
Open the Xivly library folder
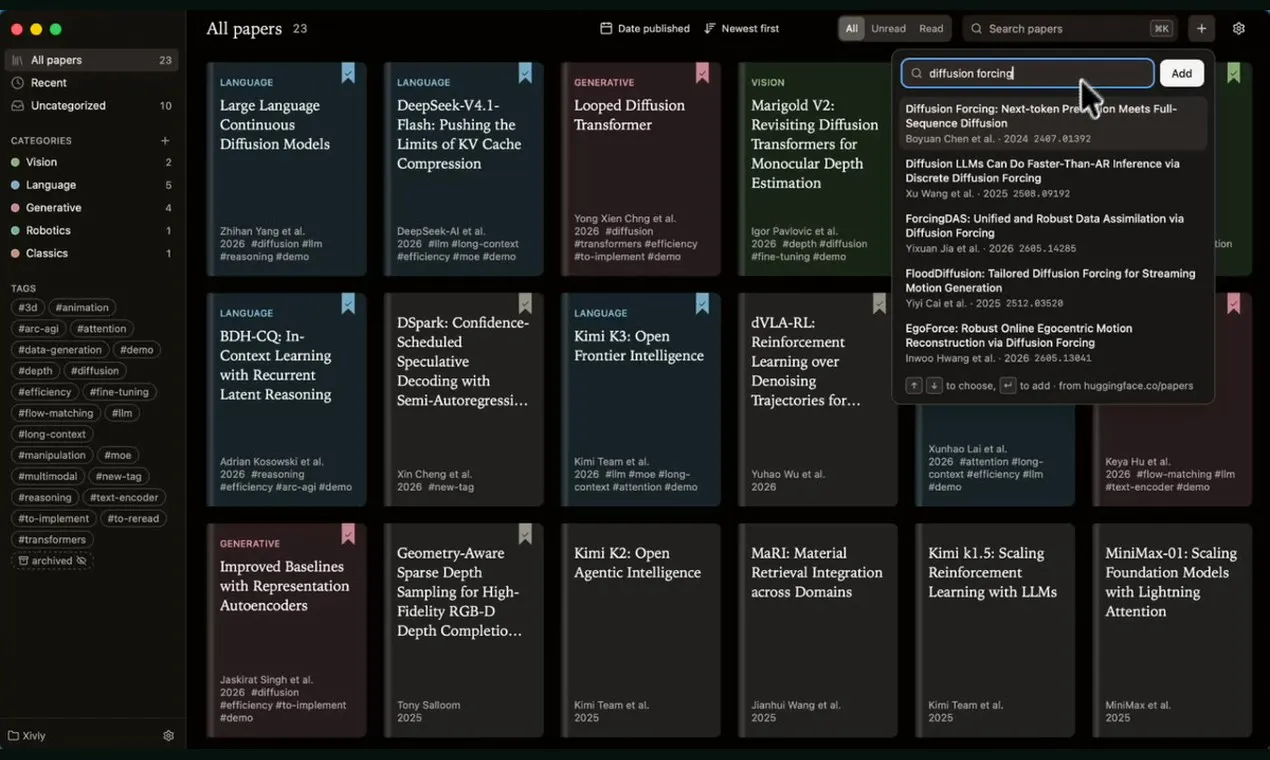pyautogui.click(x=27, y=736)
